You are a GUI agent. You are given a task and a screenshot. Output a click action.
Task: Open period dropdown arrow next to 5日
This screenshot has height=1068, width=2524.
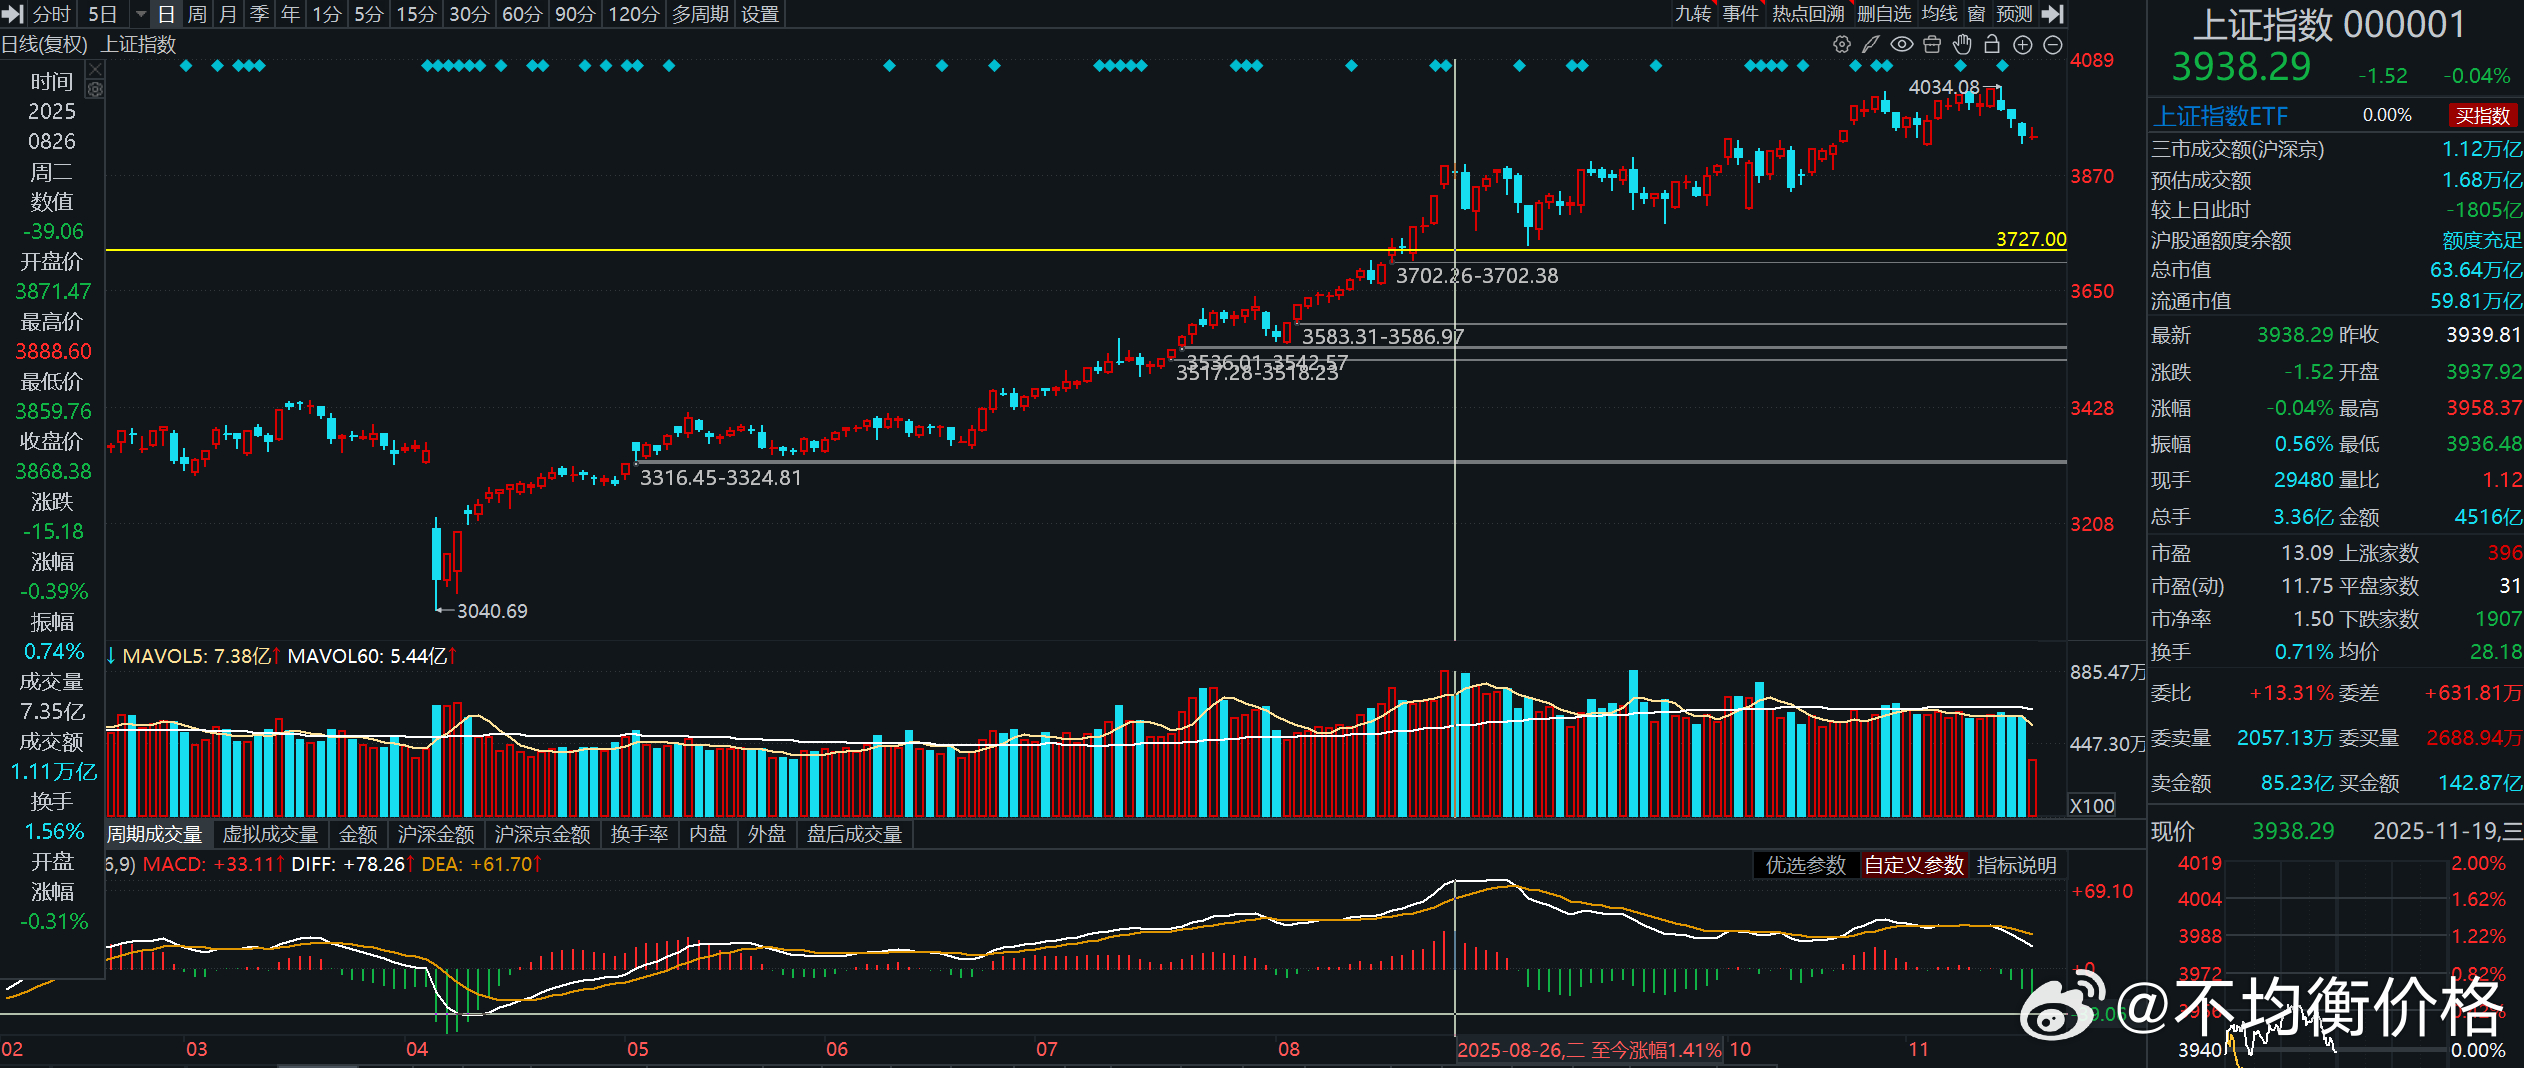pos(141,14)
